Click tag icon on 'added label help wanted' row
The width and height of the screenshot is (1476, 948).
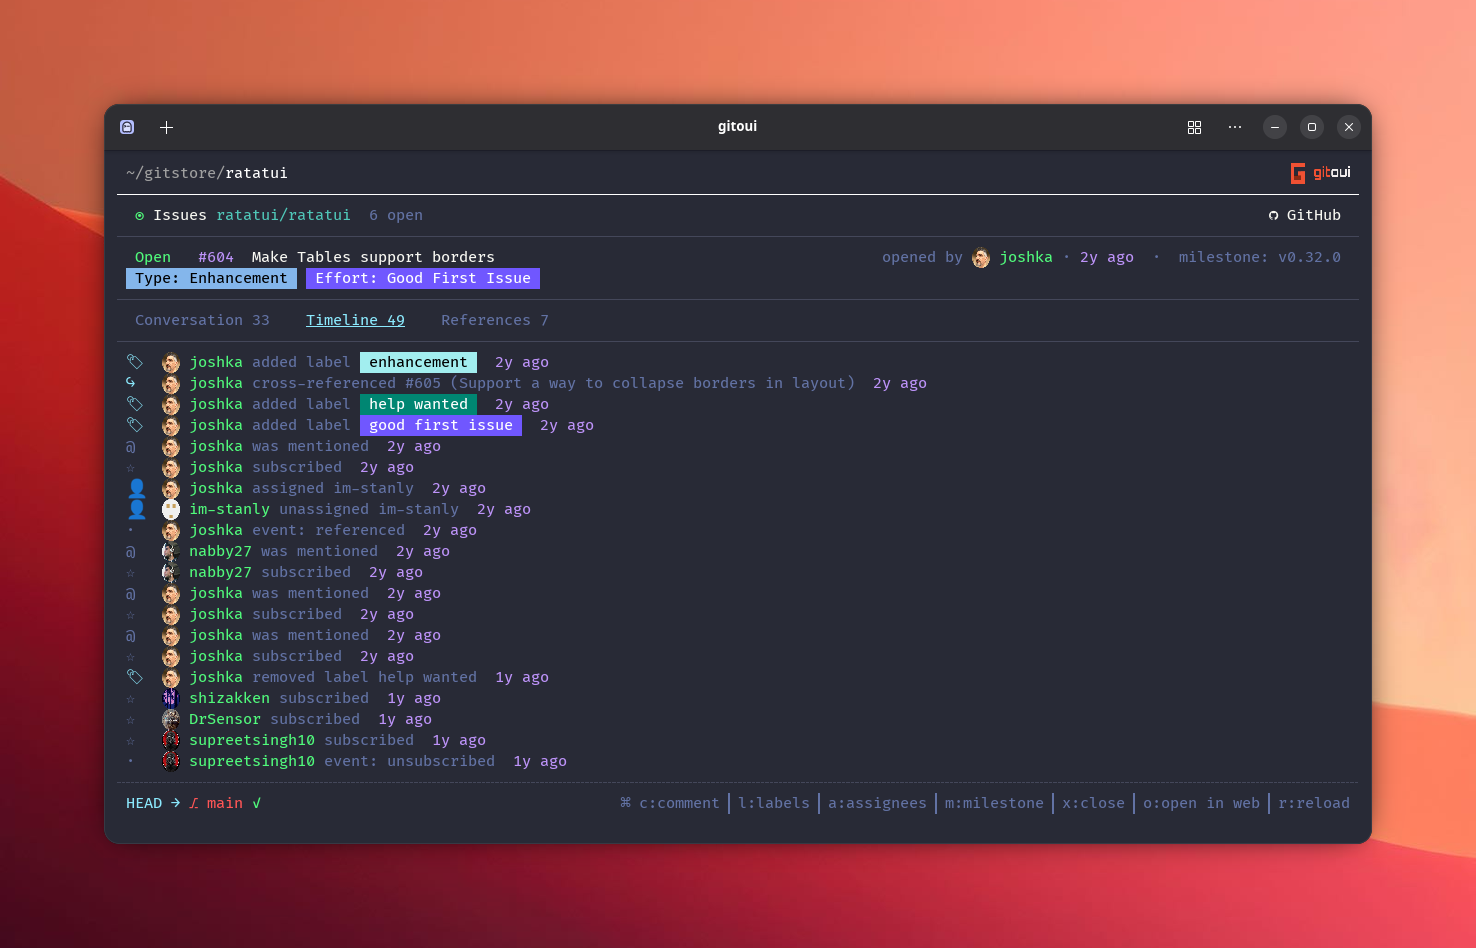pyautogui.click(x=135, y=404)
